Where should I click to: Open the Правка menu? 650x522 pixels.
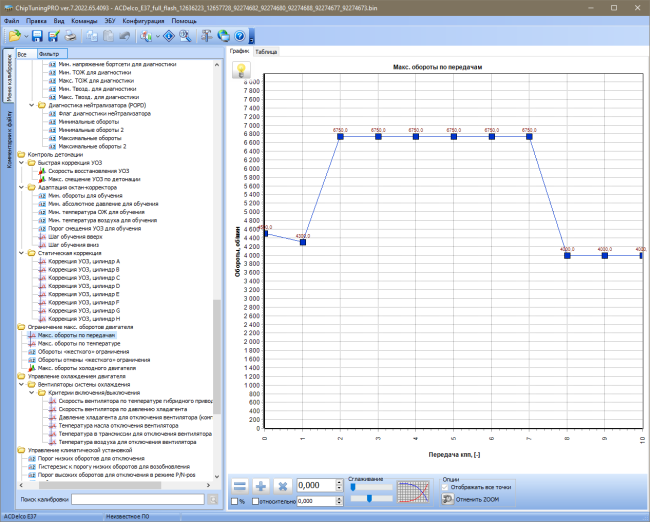36,21
